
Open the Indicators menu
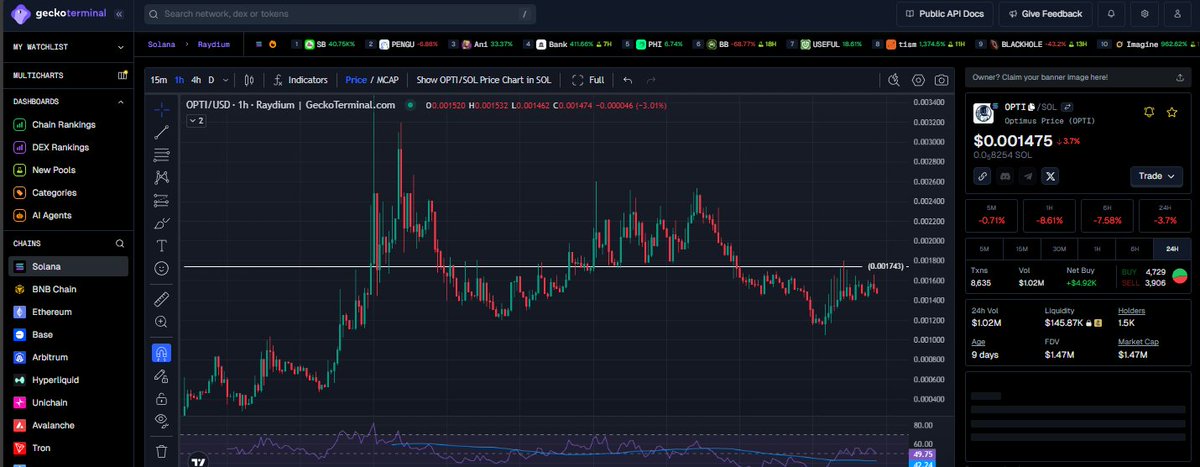pyautogui.click(x=299, y=80)
